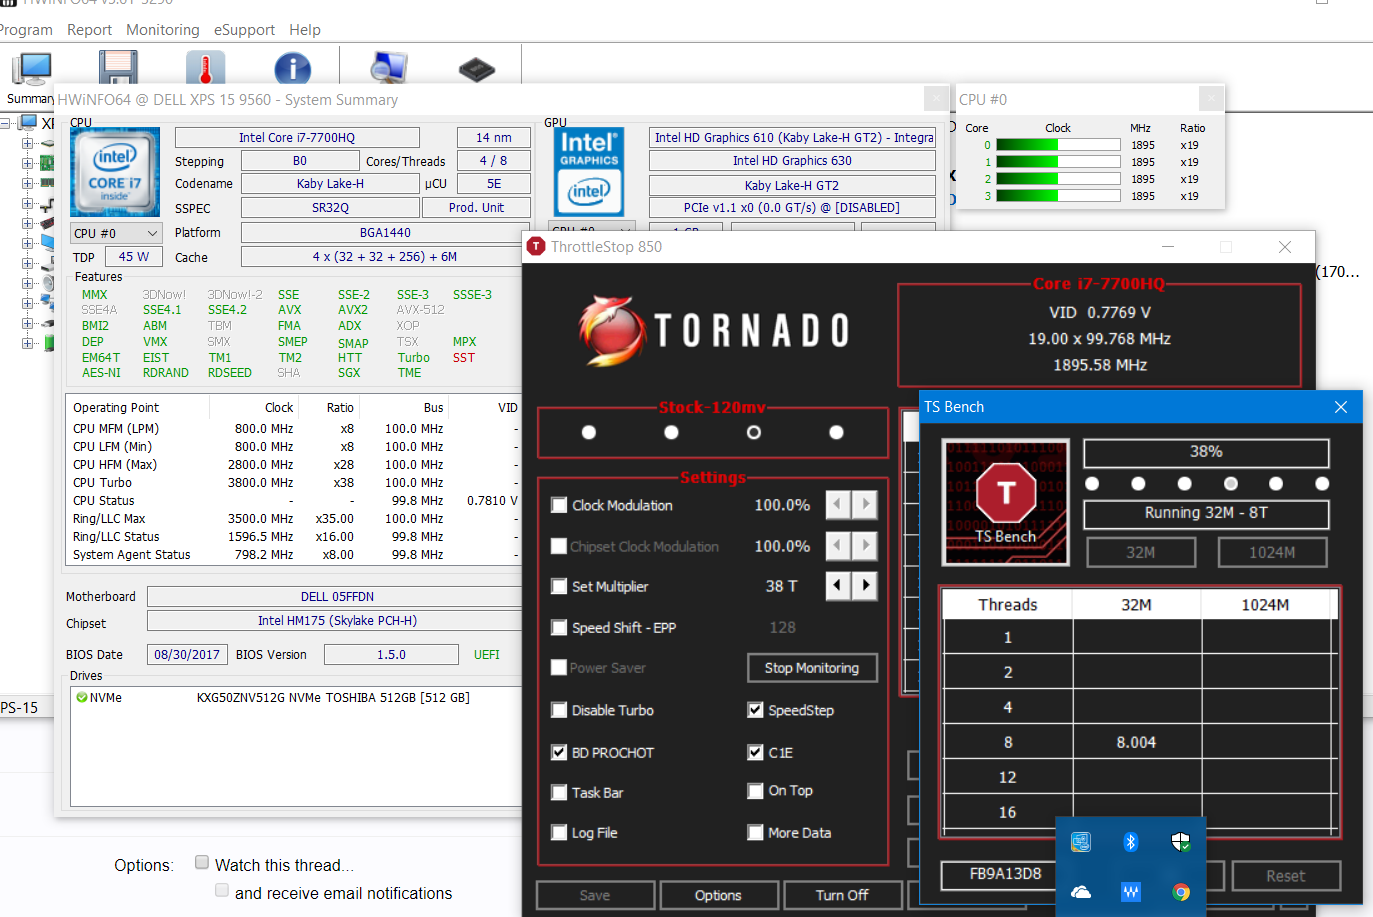Viewport: 1373px width, 917px height.
Task: Open the Program menu
Action: tap(26, 30)
